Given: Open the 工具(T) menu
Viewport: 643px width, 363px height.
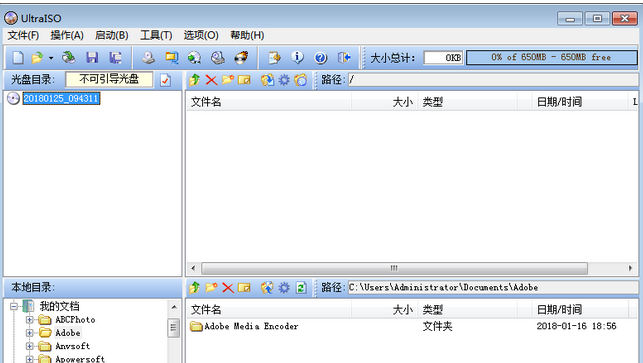Looking at the screenshot, I should [156, 35].
